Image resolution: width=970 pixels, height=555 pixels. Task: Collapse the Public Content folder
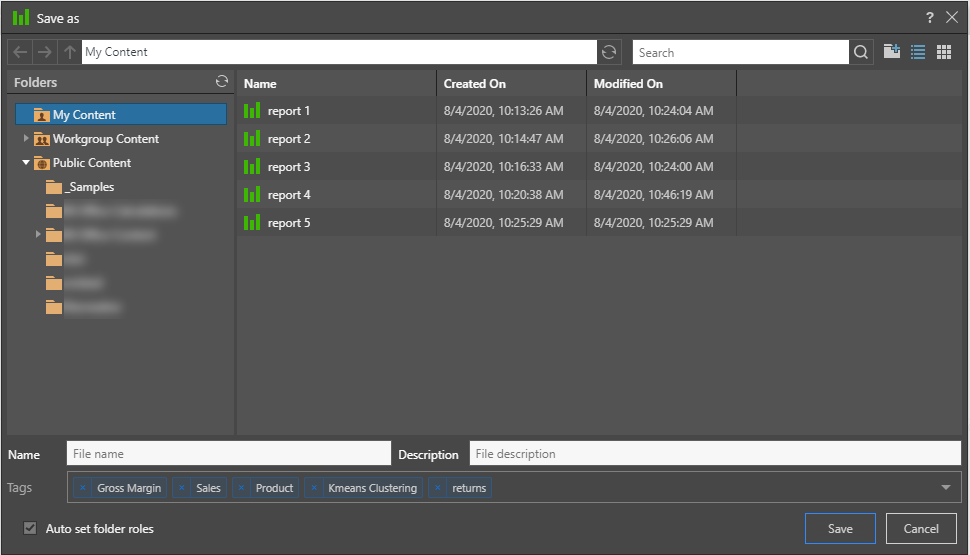tap(26, 163)
